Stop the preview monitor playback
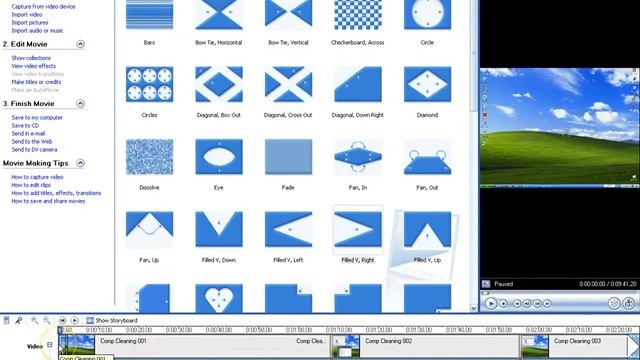The width and height of the screenshot is (640, 360). coord(503,303)
